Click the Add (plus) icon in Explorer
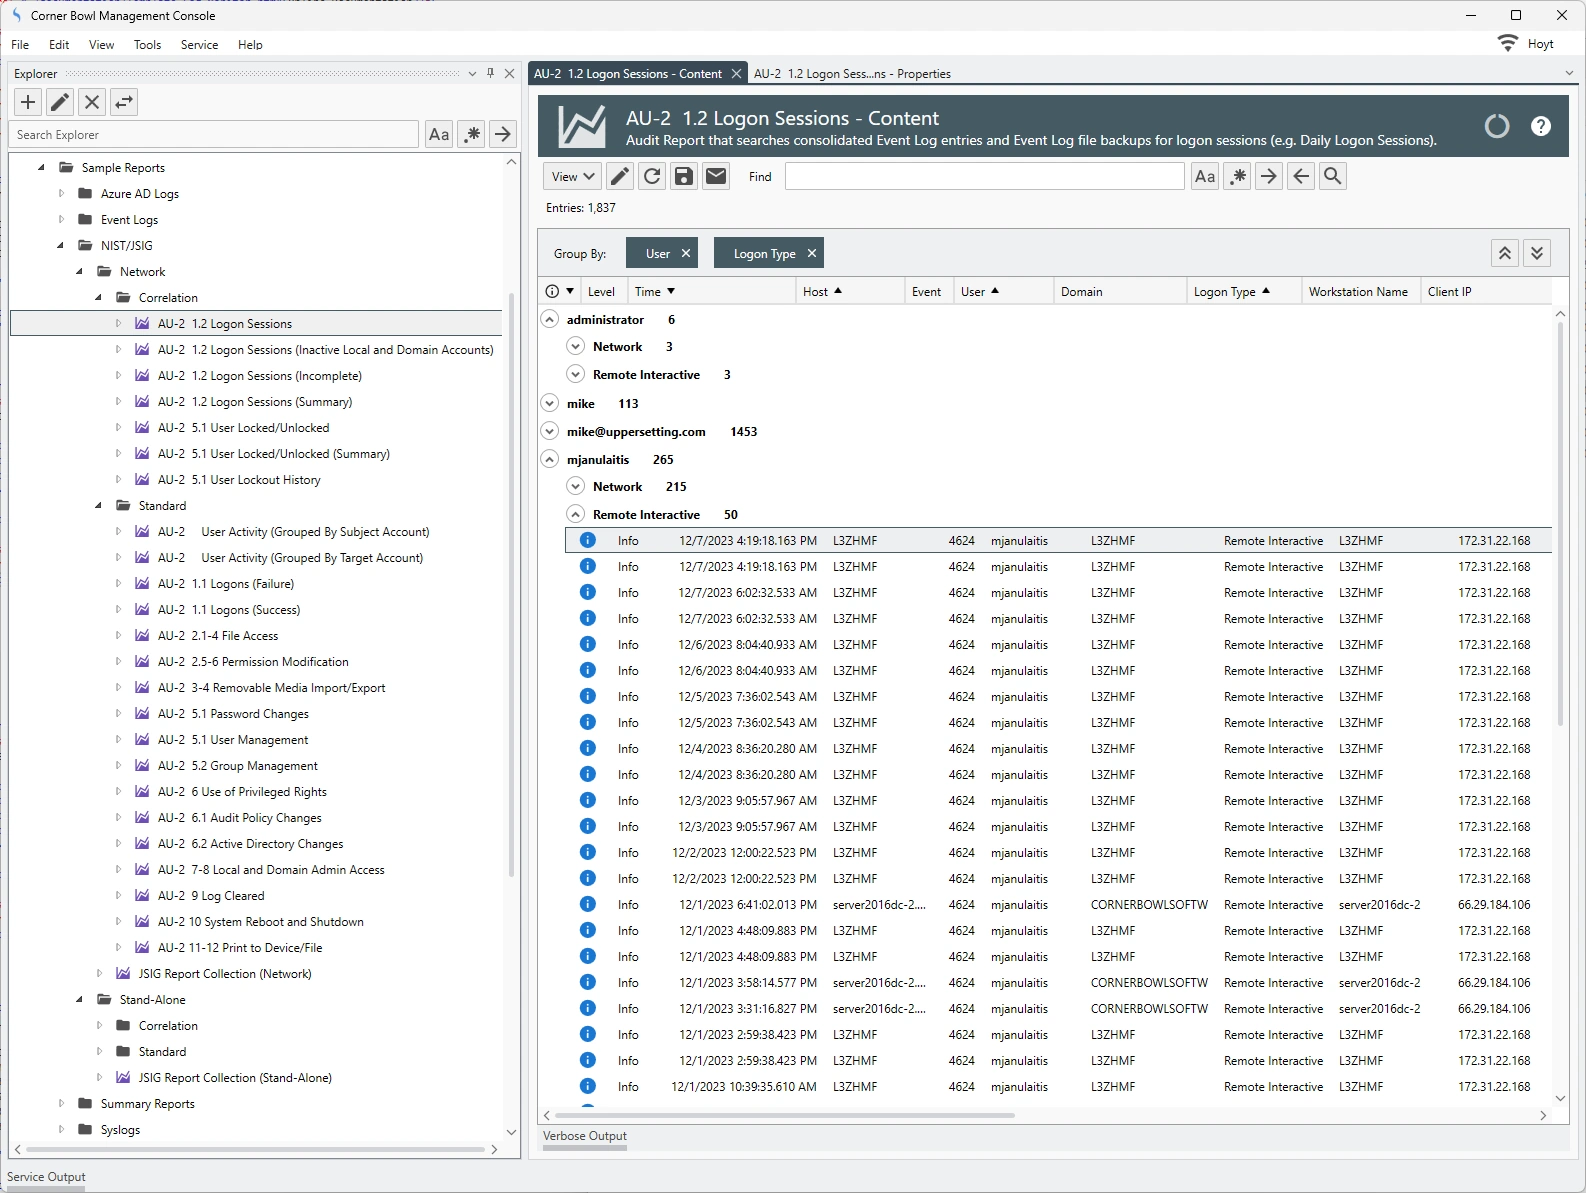Viewport: 1586px width, 1193px height. pyautogui.click(x=28, y=102)
